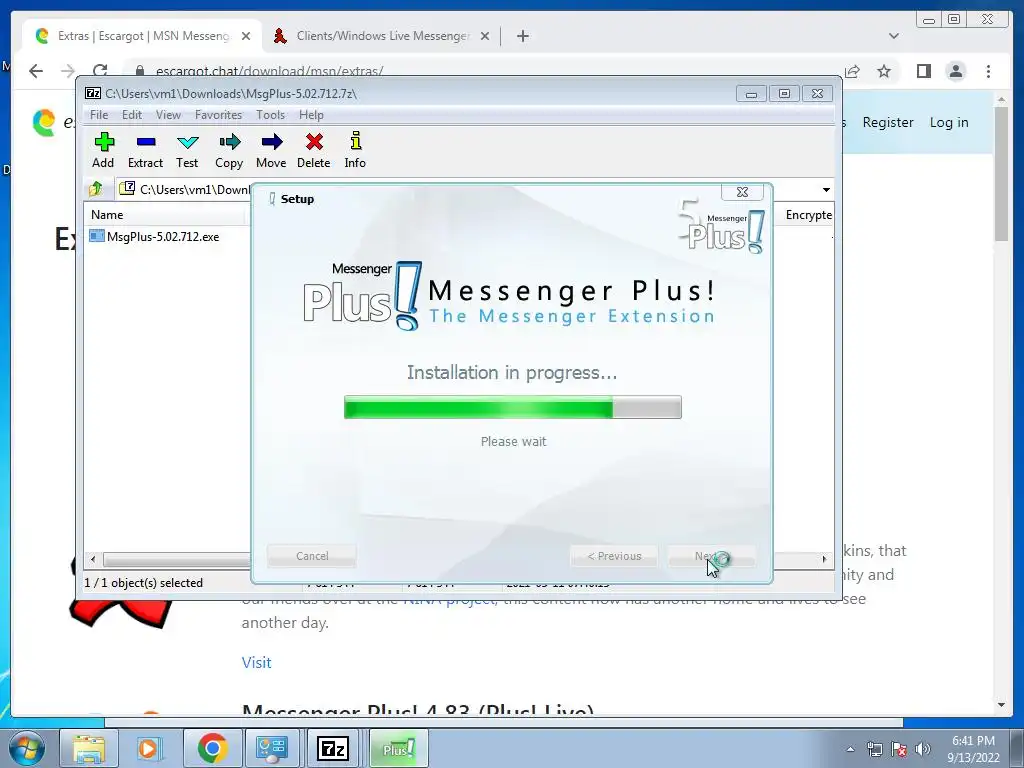Click the Copy icon in 7-Zip toolbar
Viewport: 1024px width, 768px height.
tap(229, 142)
